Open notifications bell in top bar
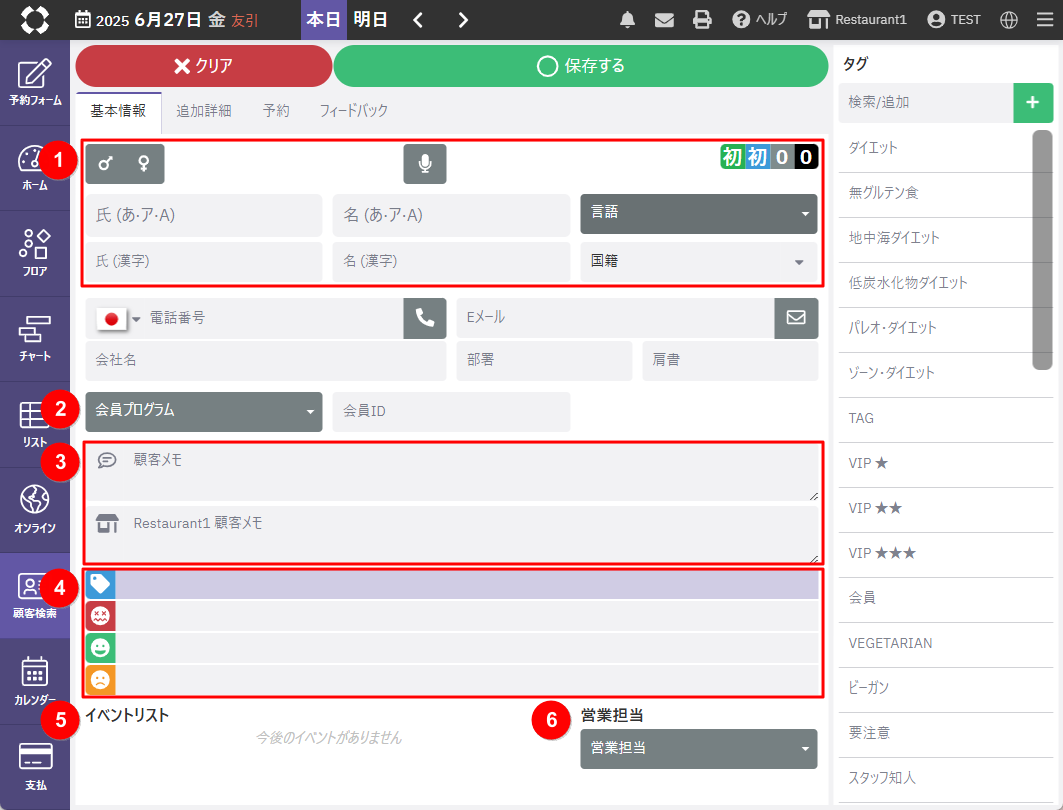The width and height of the screenshot is (1063, 810). [628, 19]
